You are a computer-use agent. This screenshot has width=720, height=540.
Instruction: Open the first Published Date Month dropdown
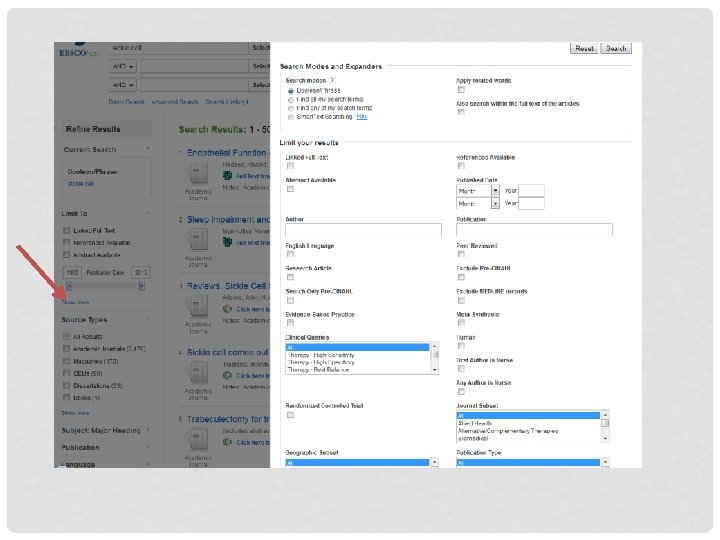(478, 191)
